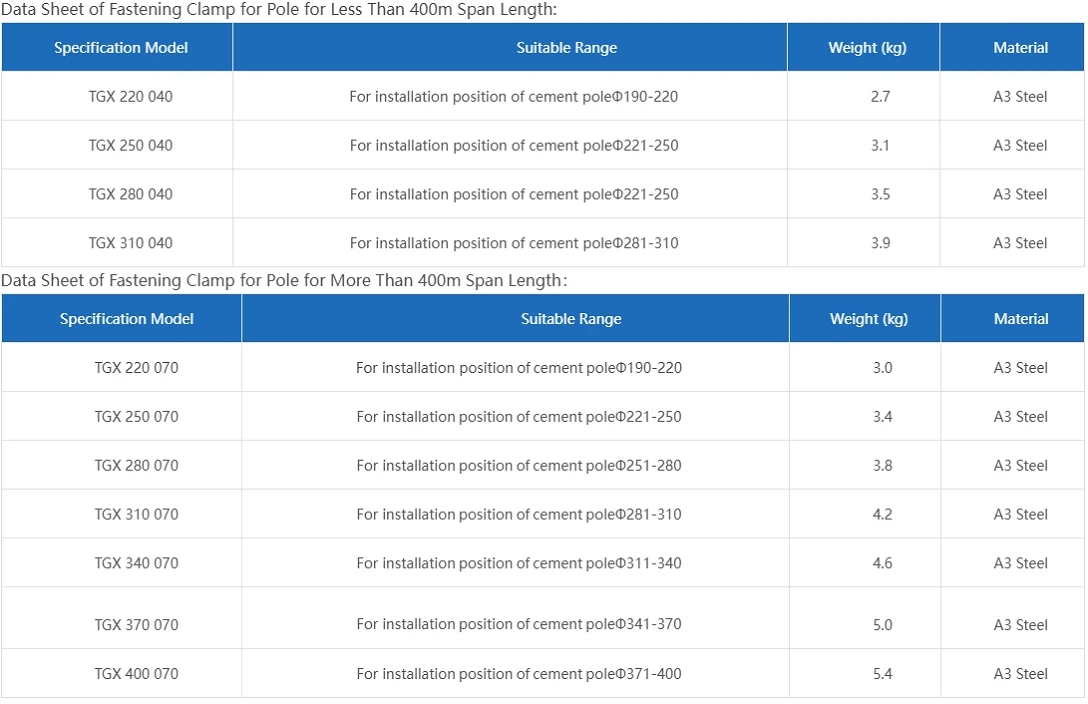Select the TGX 400 070 model cell
This screenshot has width=1088, height=704.
coord(137,673)
